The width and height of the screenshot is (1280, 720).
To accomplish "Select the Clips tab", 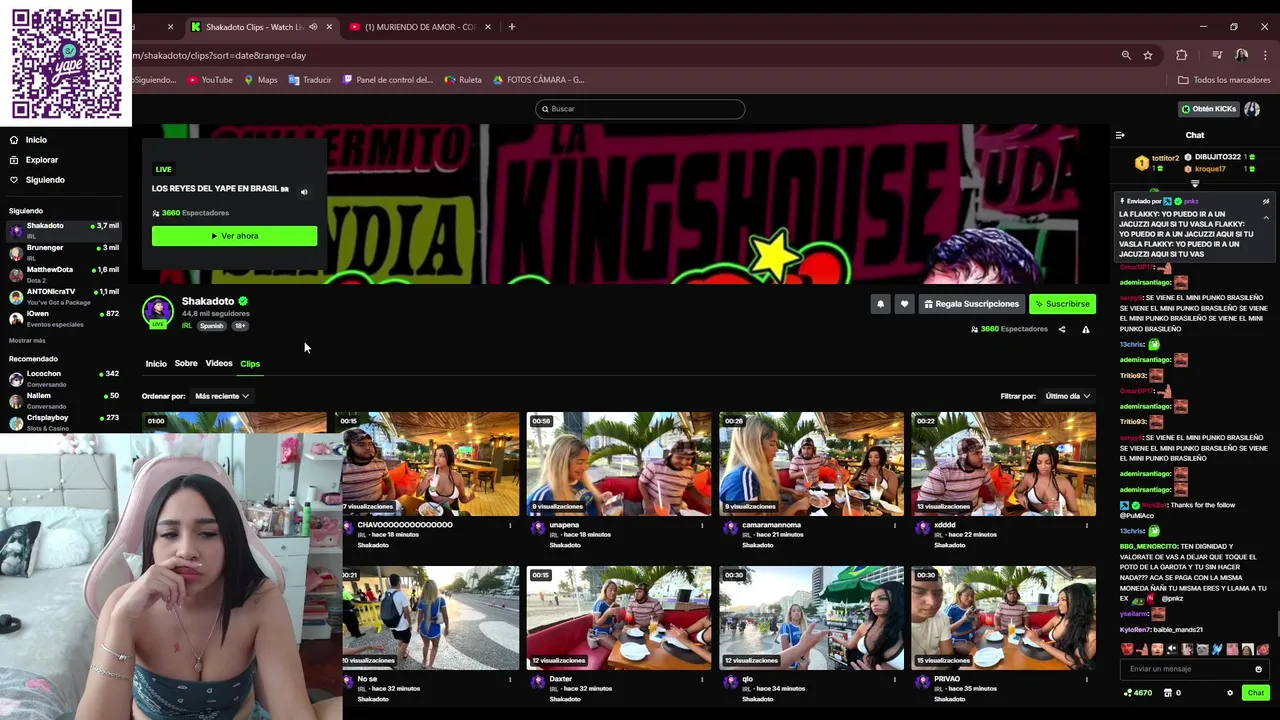I will 250,364.
